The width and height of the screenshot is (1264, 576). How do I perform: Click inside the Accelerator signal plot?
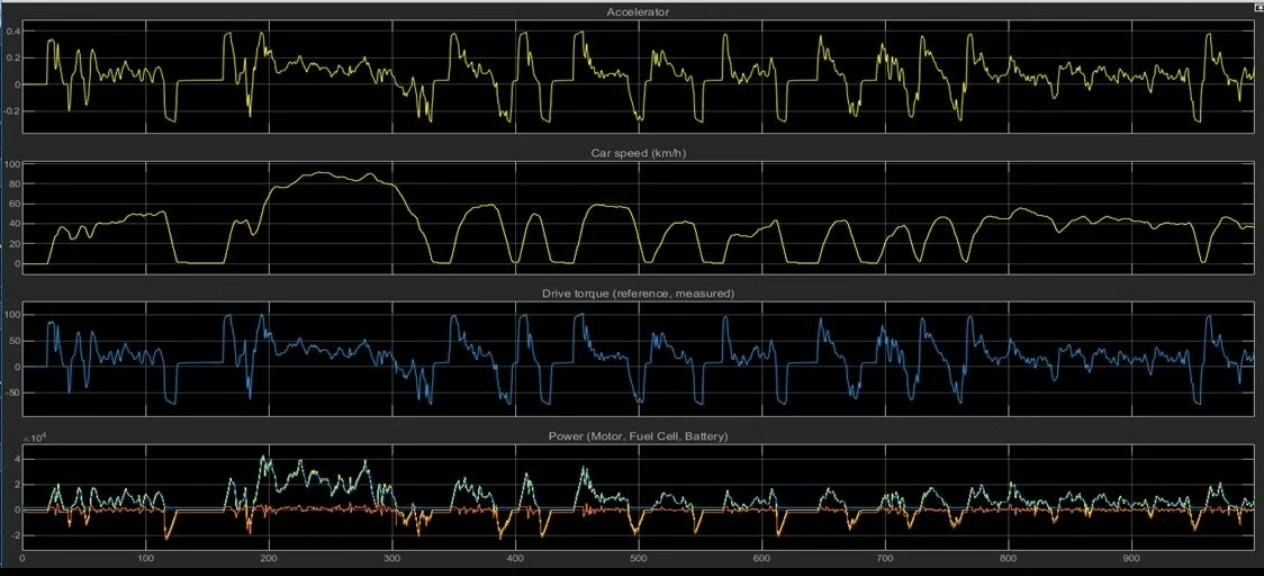(x=638, y=76)
